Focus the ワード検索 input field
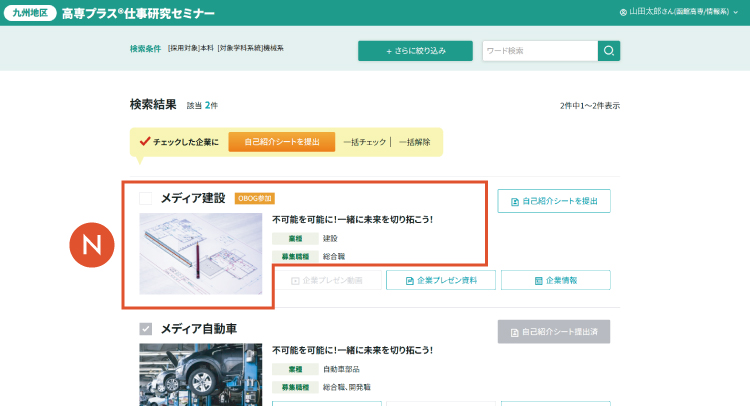This screenshot has width=750, height=406. [539, 51]
